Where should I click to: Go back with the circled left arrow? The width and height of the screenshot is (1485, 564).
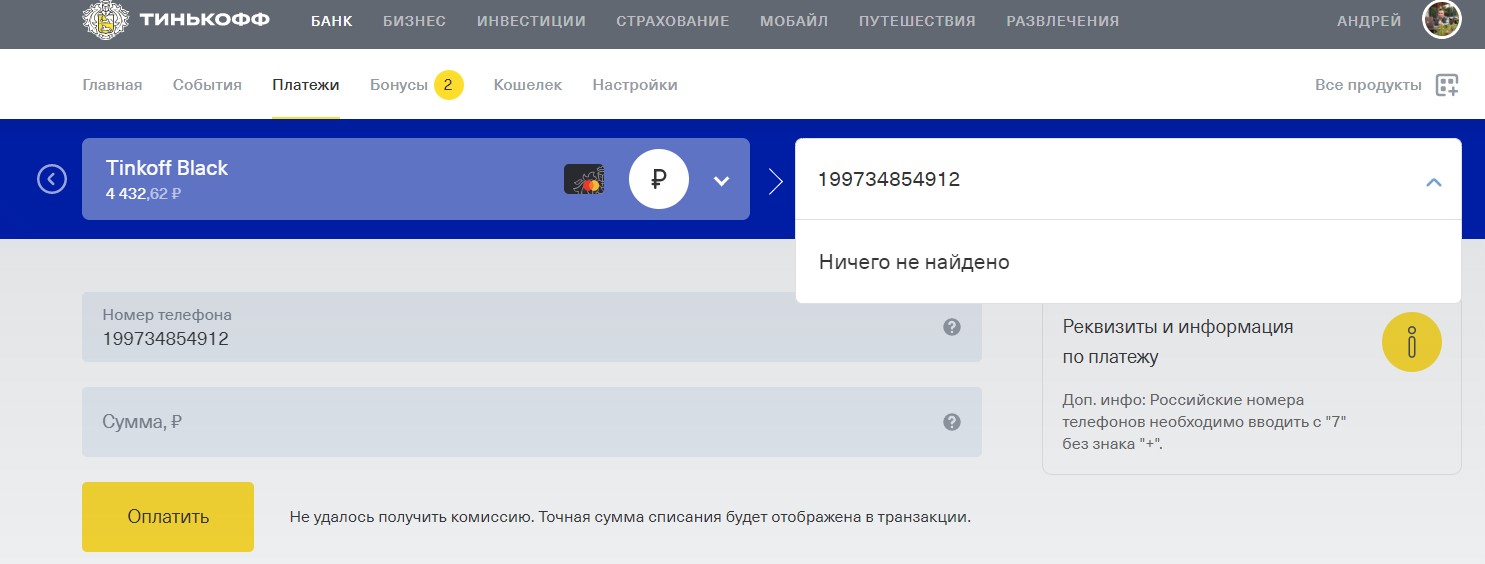click(x=52, y=179)
